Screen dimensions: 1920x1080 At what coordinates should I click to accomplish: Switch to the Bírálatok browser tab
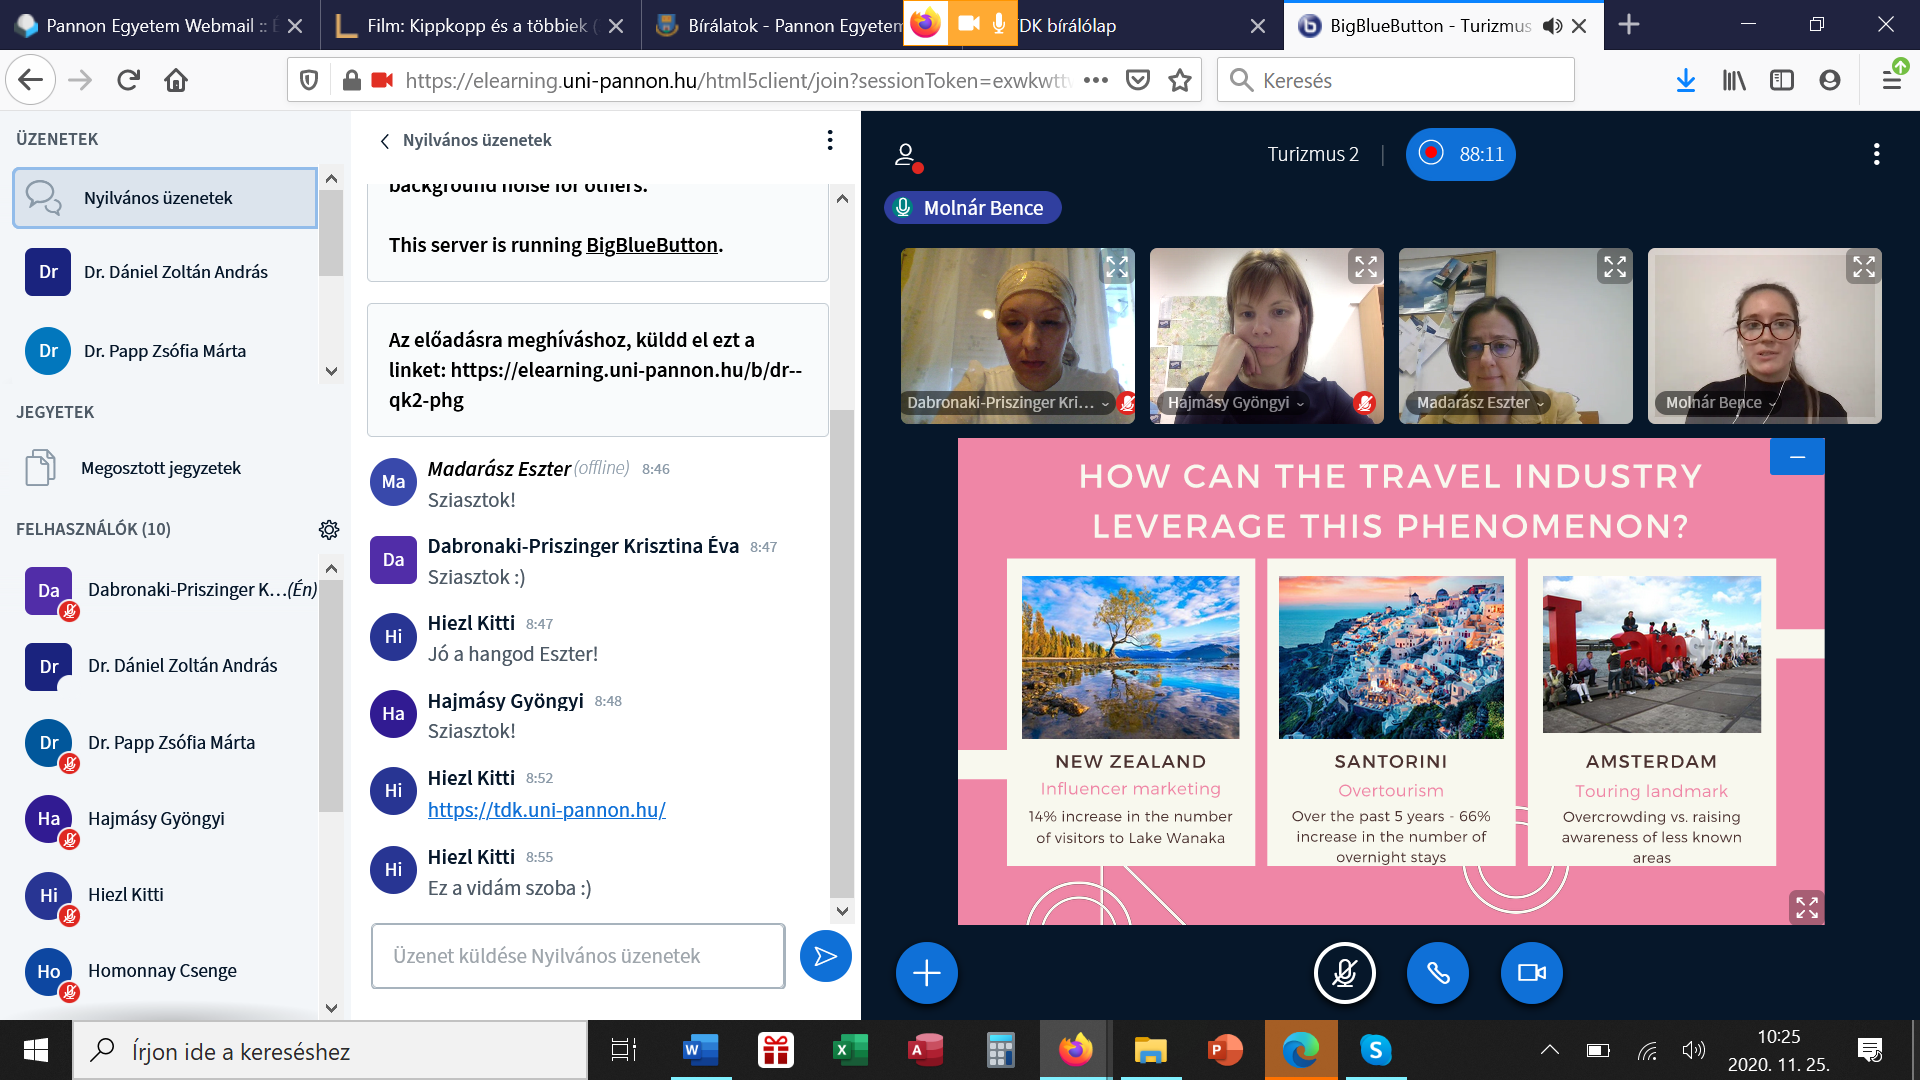[780, 26]
